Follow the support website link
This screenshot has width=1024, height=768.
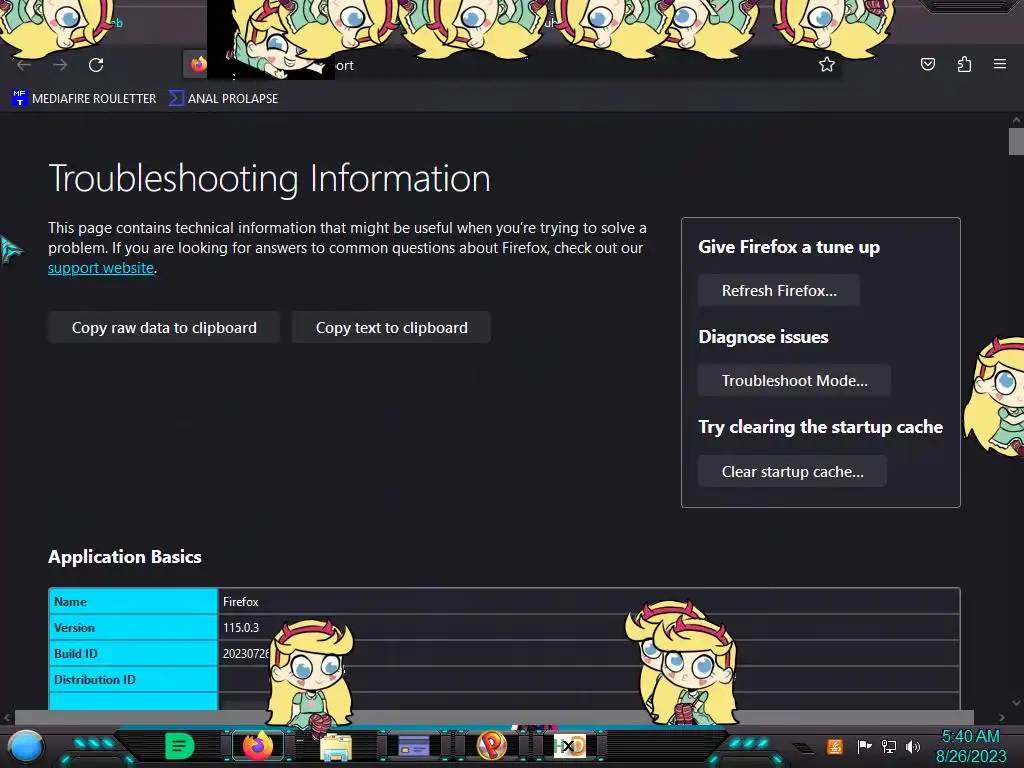tap(101, 268)
